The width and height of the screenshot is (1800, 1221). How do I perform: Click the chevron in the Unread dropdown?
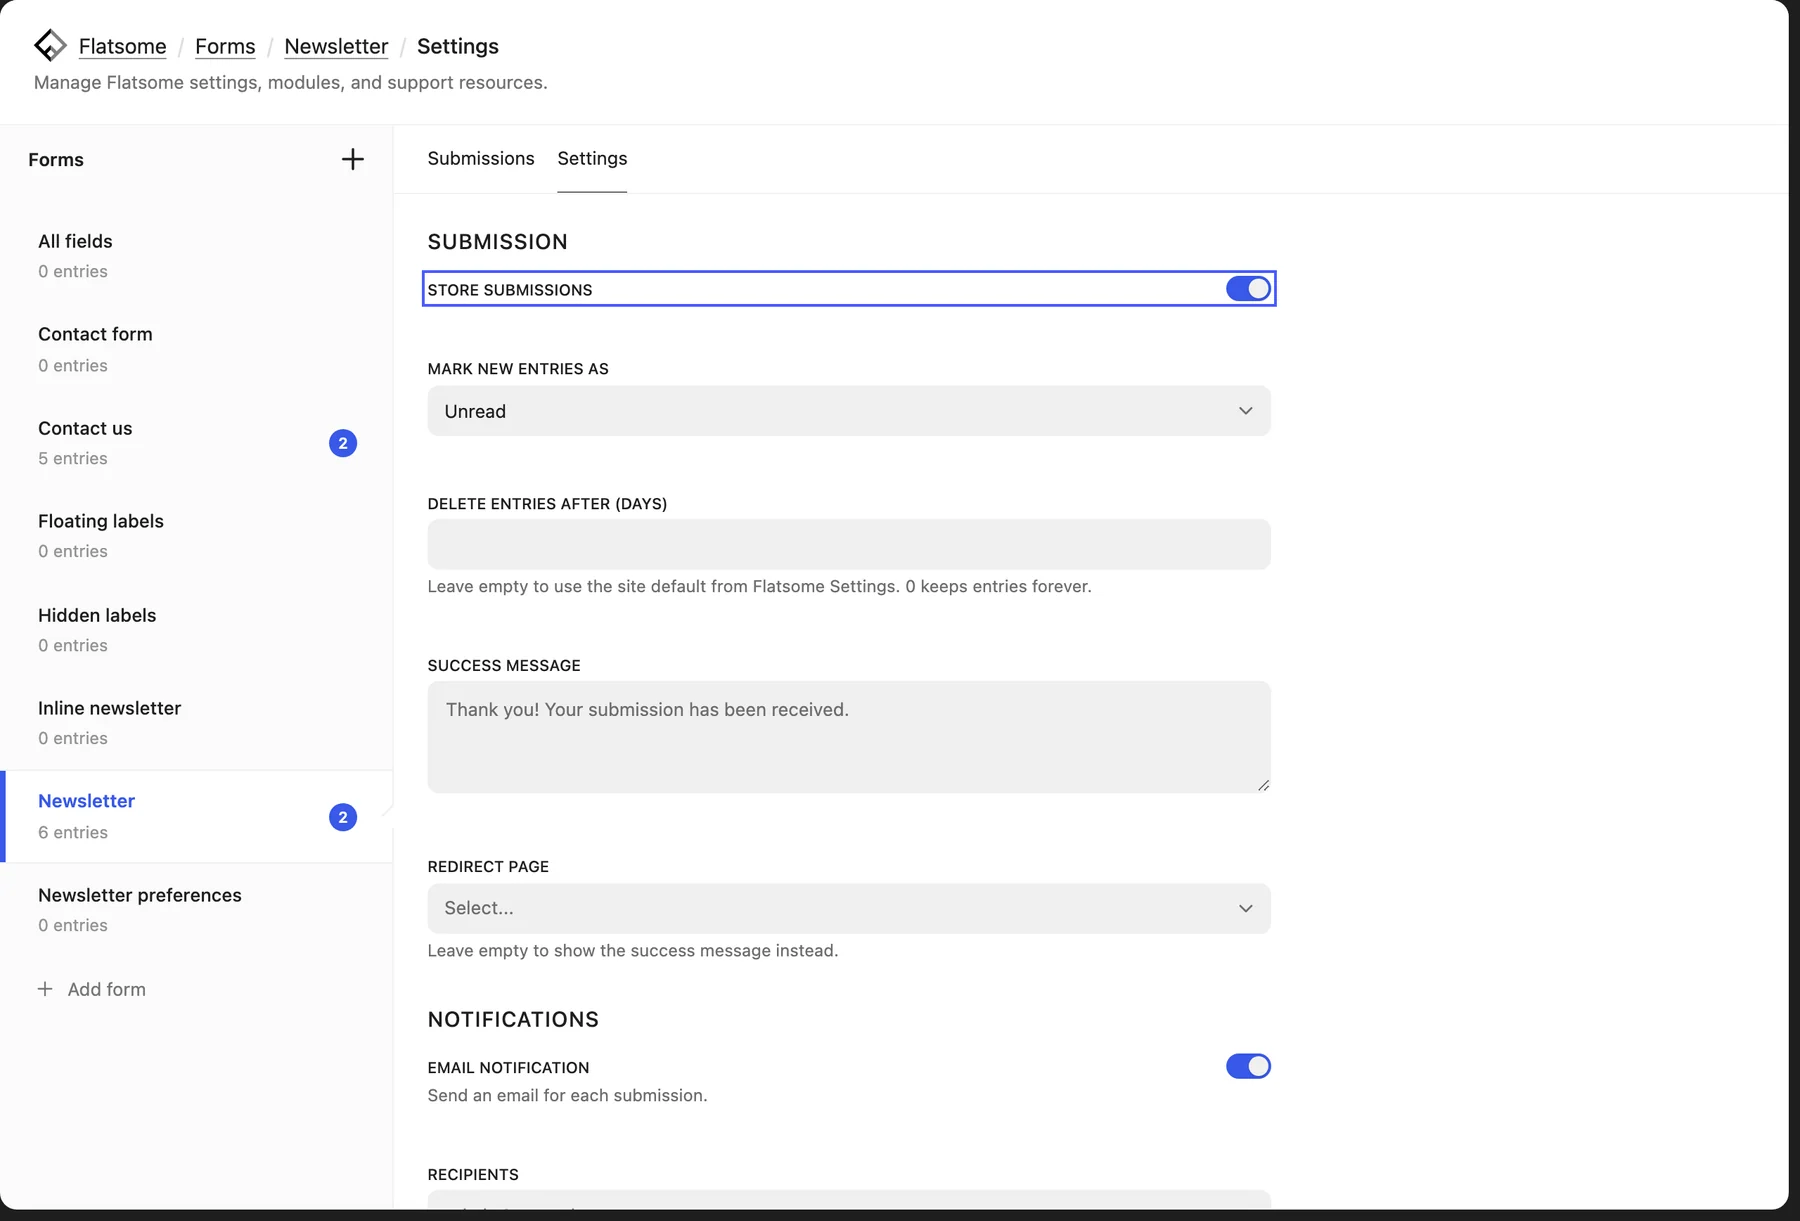1246,411
